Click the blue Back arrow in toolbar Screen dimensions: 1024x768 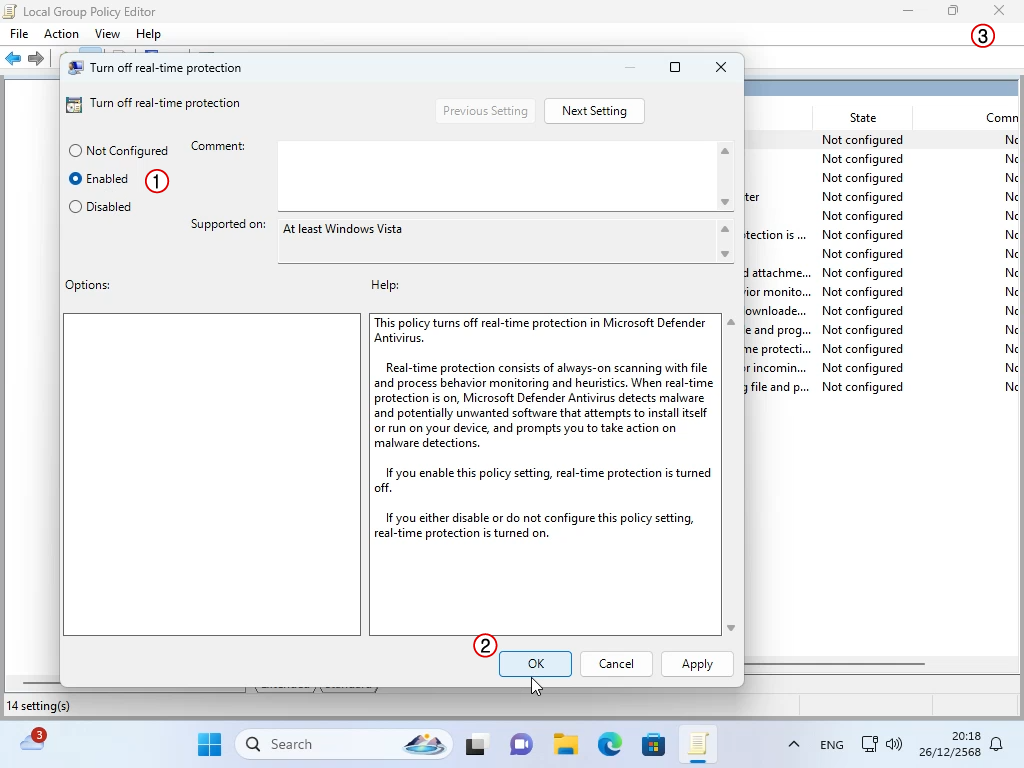point(13,58)
